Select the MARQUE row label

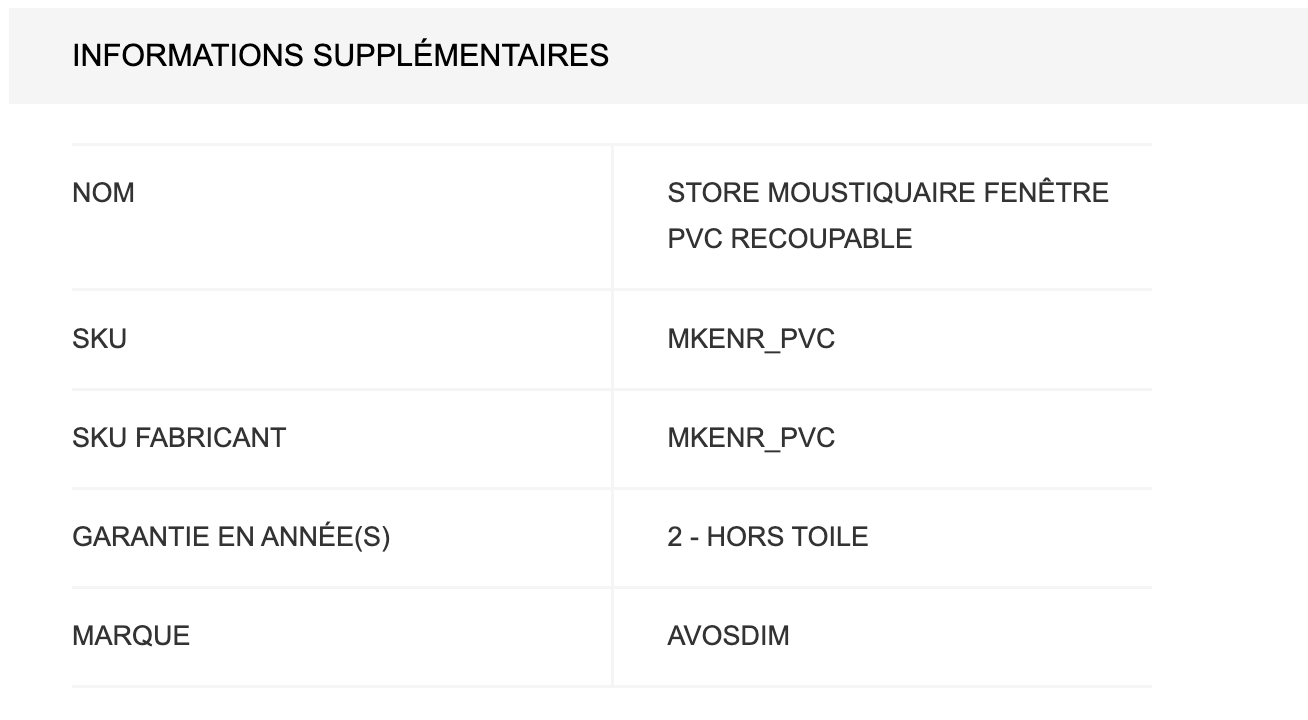click(x=131, y=636)
